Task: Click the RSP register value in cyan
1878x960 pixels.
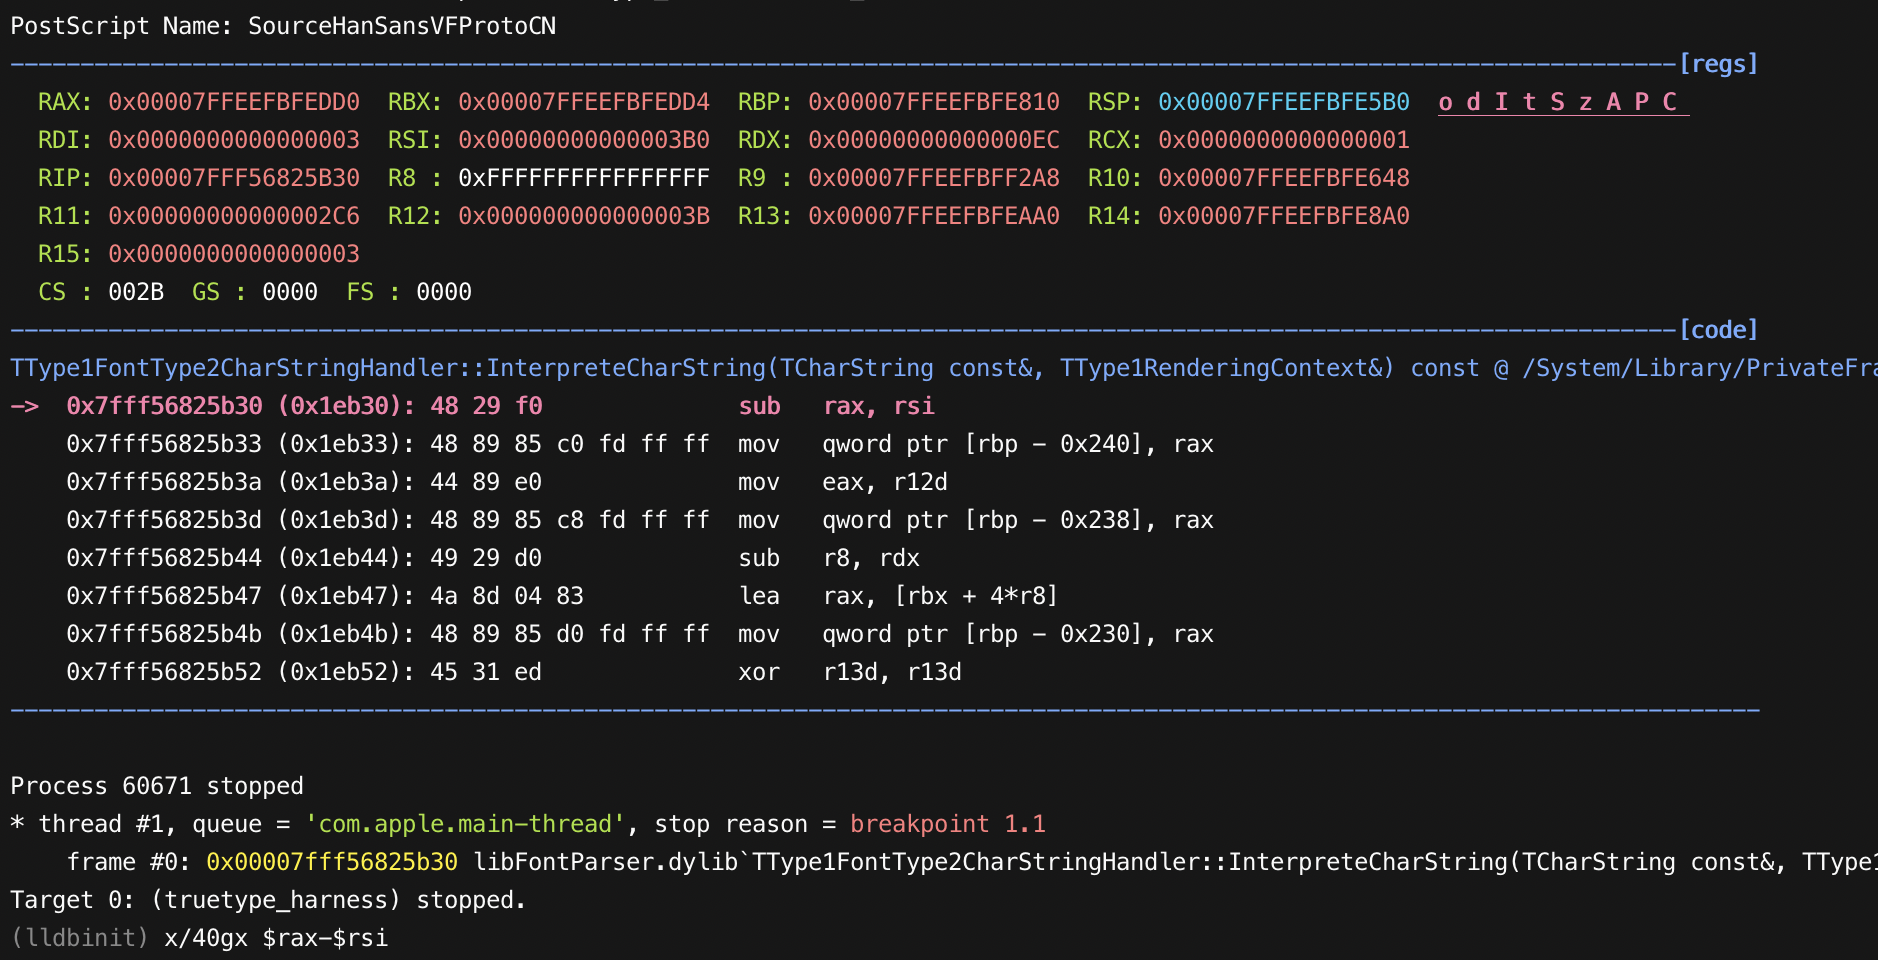Action: click(1283, 102)
